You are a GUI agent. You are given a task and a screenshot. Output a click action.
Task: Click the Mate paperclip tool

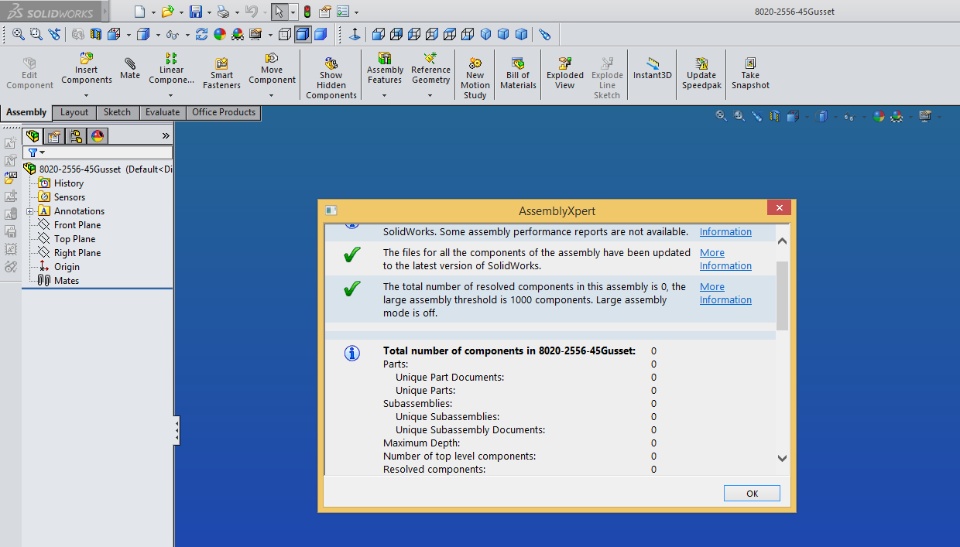click(130, 67)
